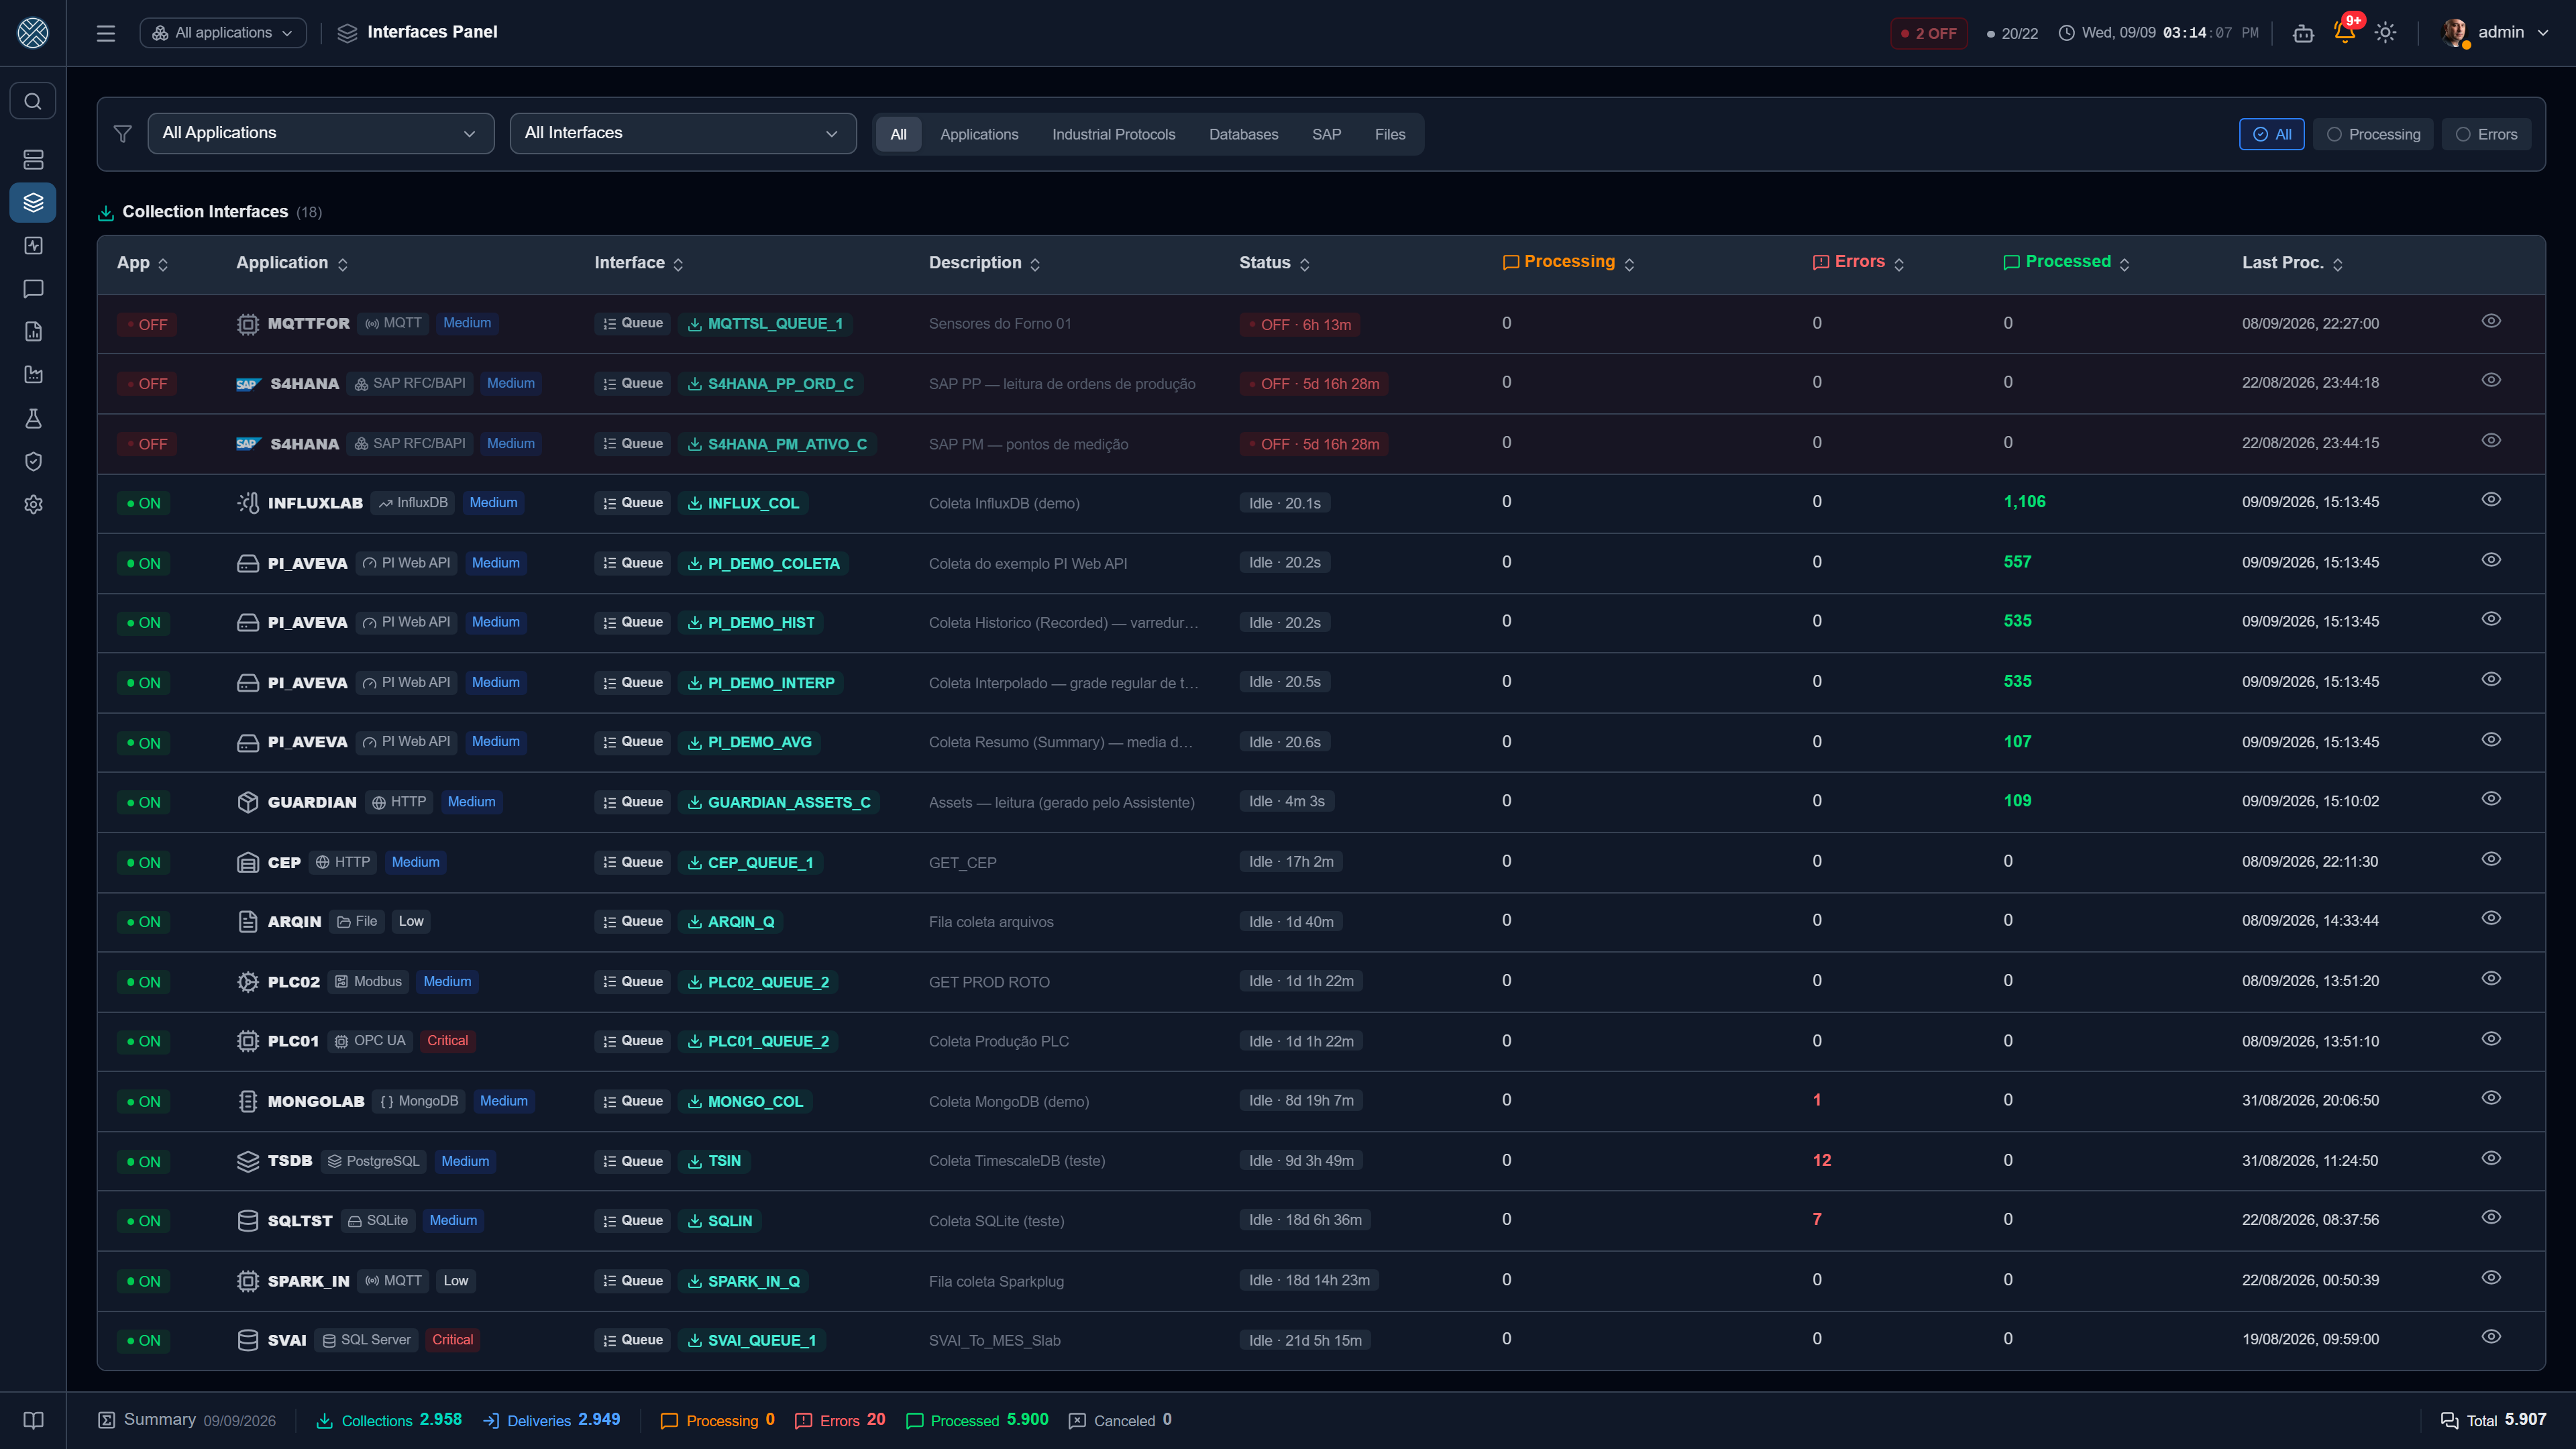The image size is (2576, 1449).
Task: Open the security shield sidebar icon
Action: point(33,461)
